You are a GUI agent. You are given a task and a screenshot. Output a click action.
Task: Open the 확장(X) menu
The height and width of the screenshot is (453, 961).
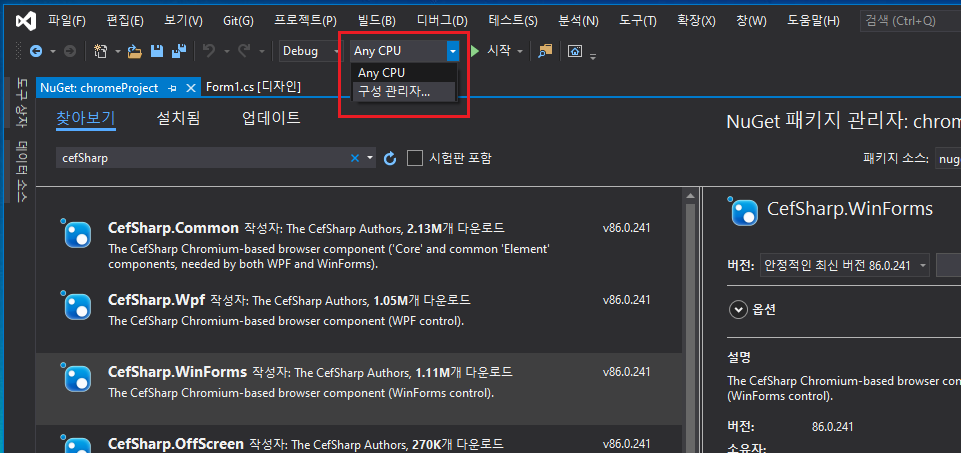point(696,21)
